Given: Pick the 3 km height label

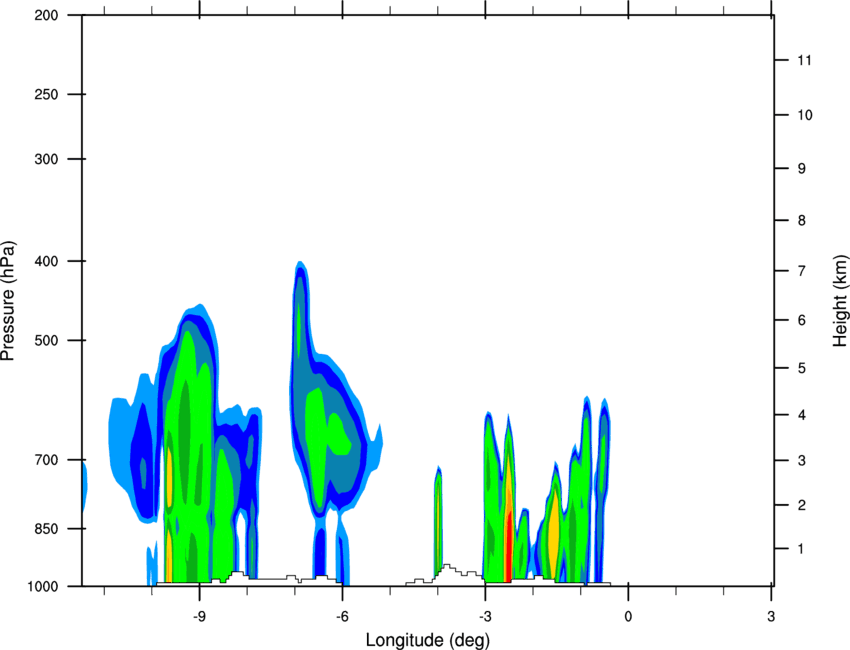Looking at the screenshot, I should [x=802, y=461].
